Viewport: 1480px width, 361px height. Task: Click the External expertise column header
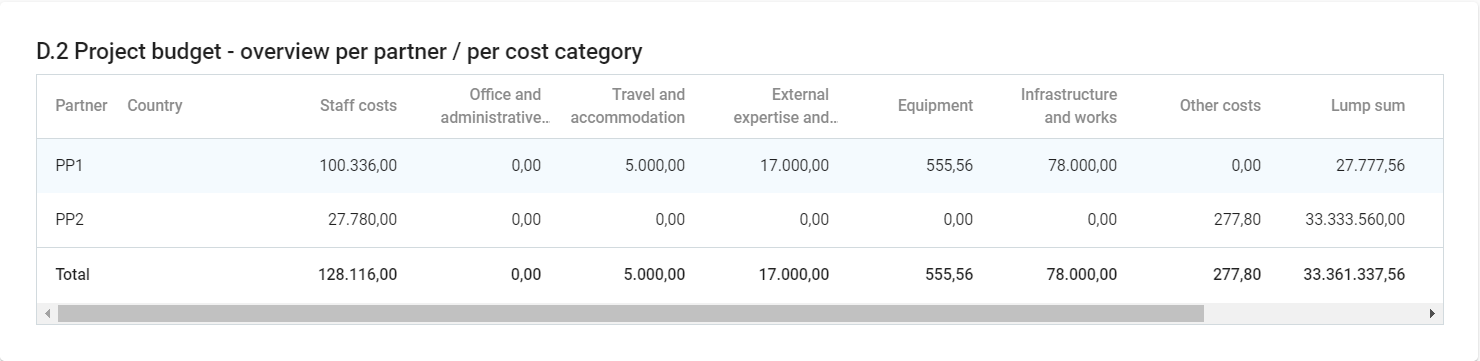[x=785, y=106]
